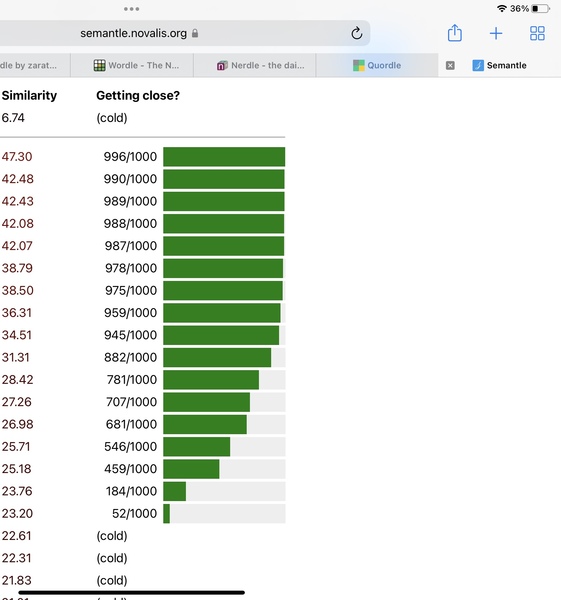This screenshot has width=561, height=600.
Task: Click the 996/1000 progress bar
Action: 224,157
